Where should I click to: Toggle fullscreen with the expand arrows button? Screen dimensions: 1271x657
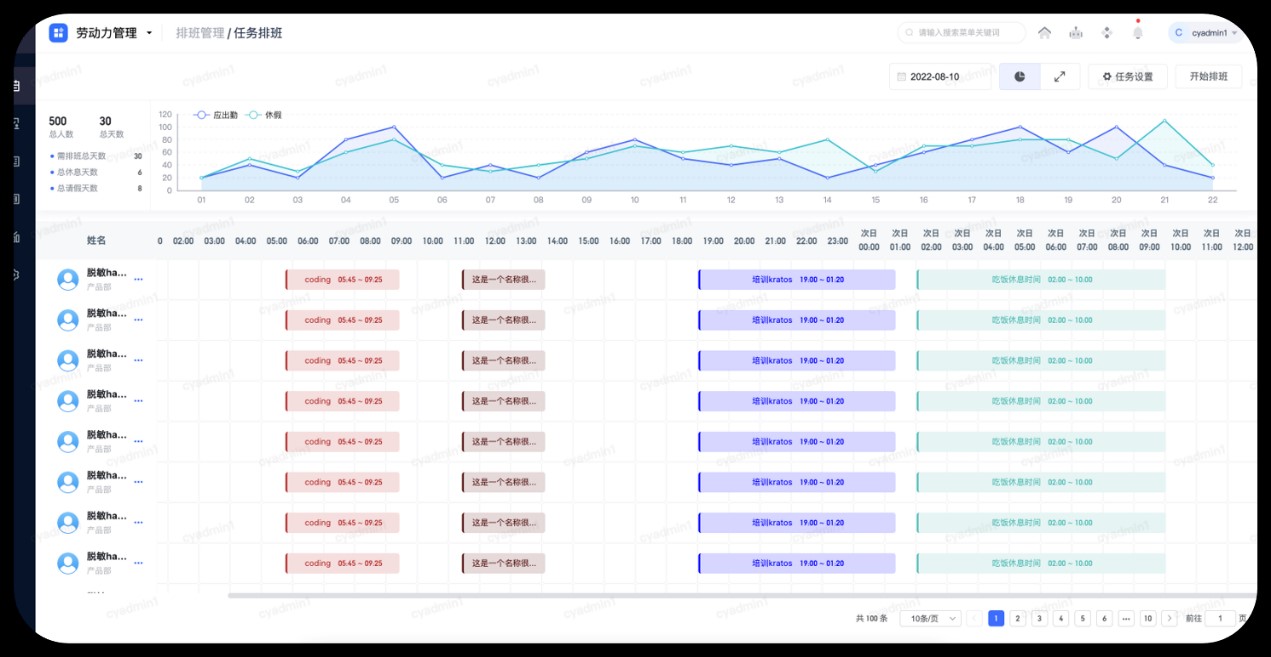(x=1060, y=77)
